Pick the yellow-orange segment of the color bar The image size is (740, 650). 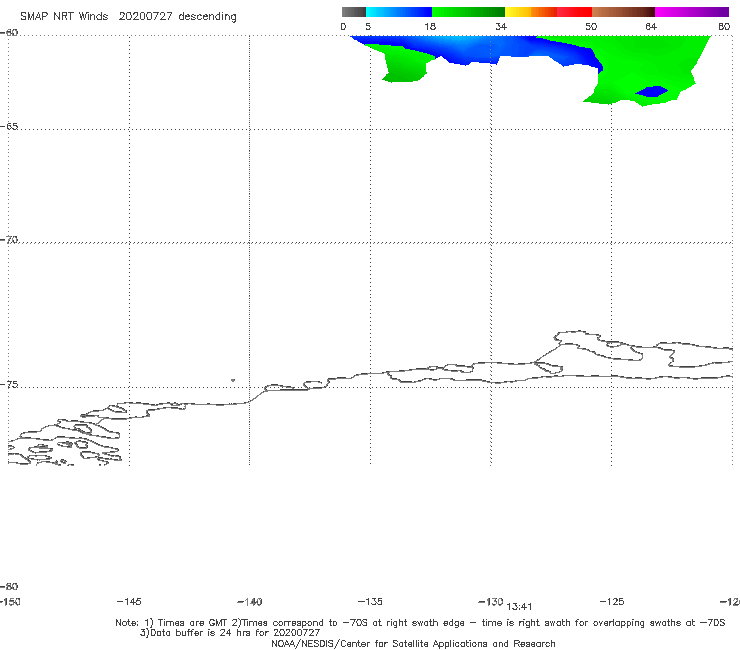[x=530, y=12]
